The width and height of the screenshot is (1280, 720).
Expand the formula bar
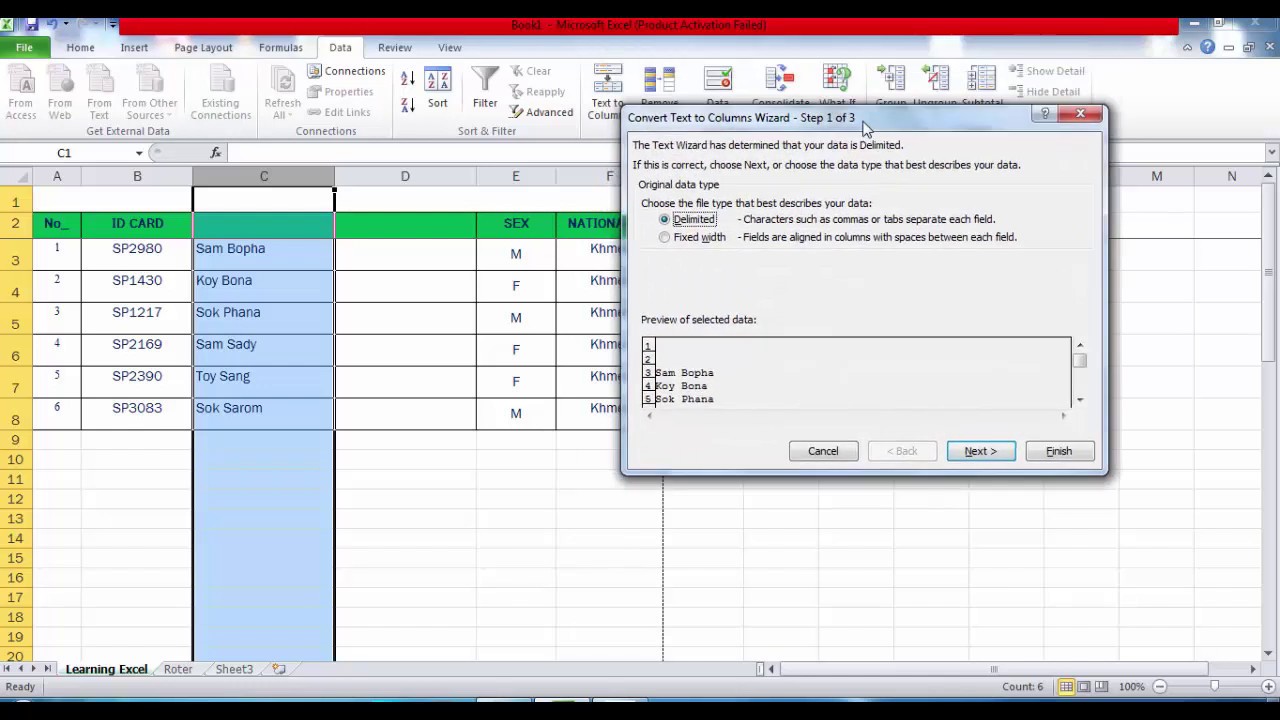(x=1271, y=153)
